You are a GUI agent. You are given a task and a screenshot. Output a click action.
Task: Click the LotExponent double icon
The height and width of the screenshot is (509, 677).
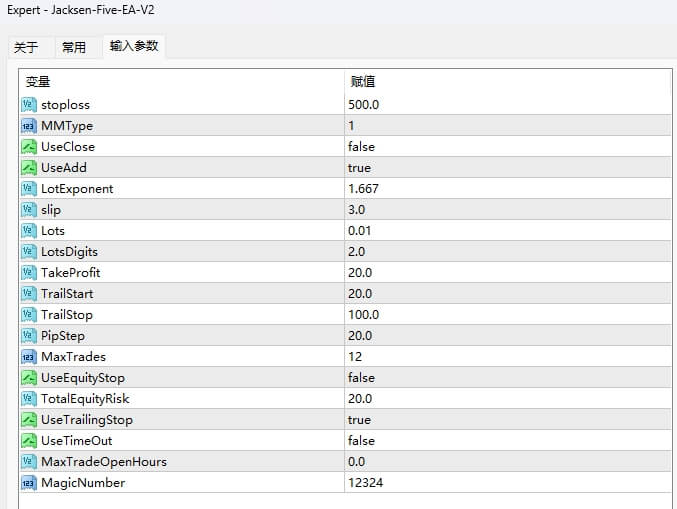[29, 189]
